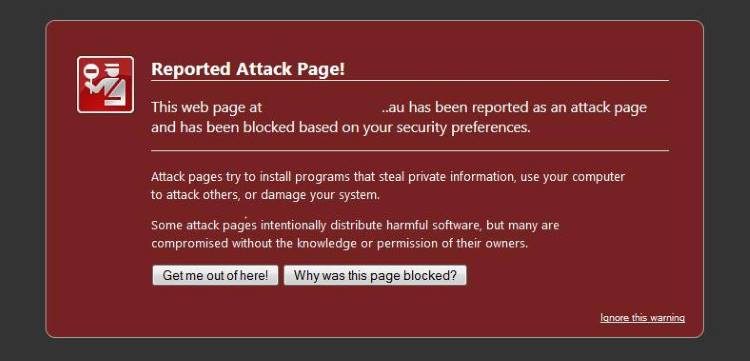750x361 pixels.
Task: Click the blank redacted web address area
Action: (x=322, y=107)
